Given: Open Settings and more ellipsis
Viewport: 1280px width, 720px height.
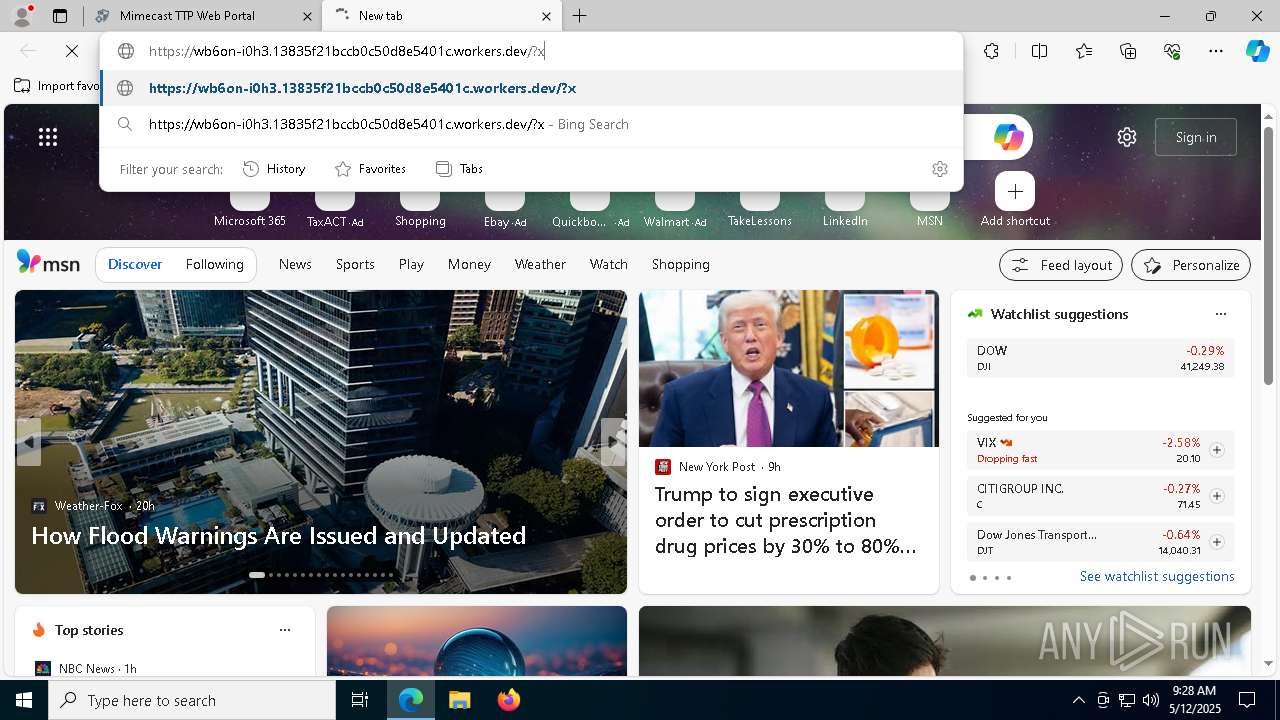Looking at the screenshot, I should click(x=1216, y=51).
